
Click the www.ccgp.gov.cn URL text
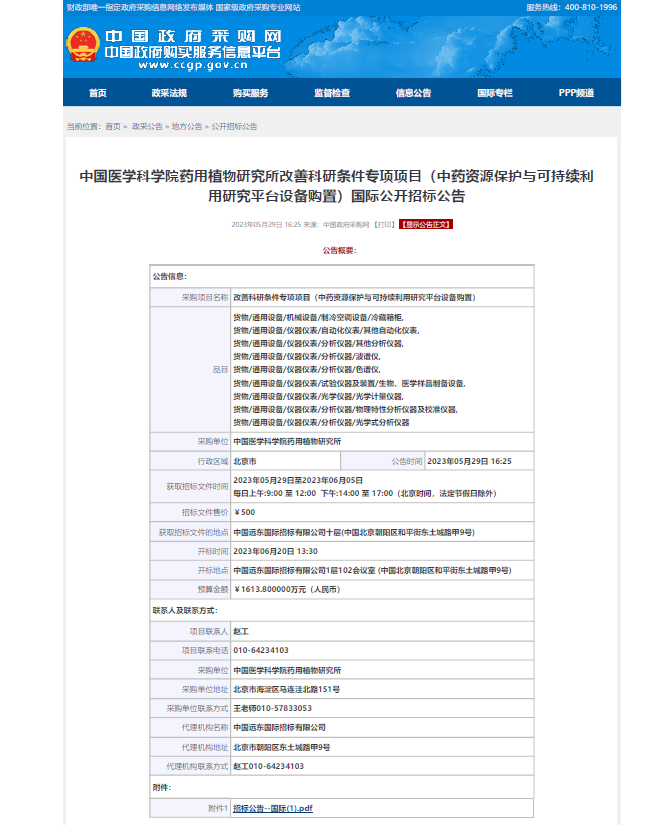(193, 65)
